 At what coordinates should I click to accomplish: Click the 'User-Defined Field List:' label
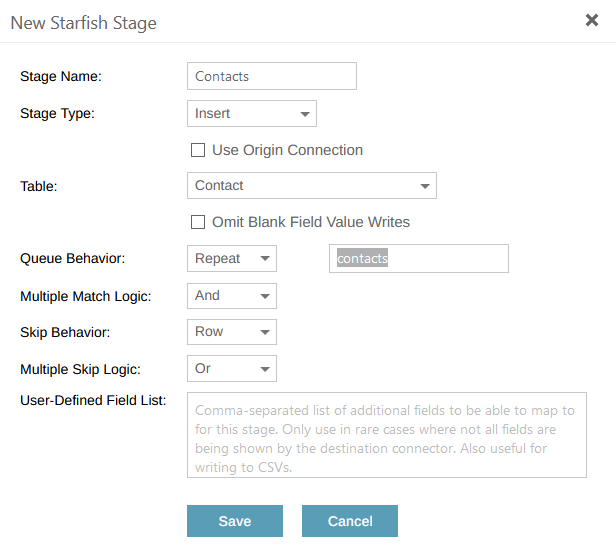coord(93,400)
